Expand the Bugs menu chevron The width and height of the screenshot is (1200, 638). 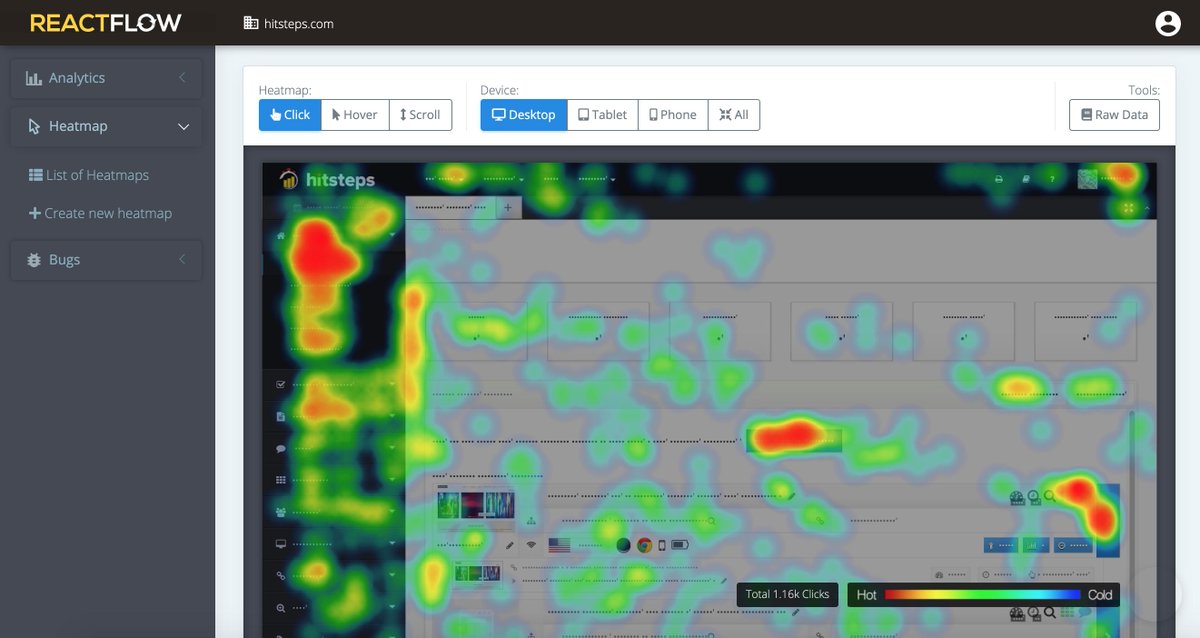click(182, 260)
